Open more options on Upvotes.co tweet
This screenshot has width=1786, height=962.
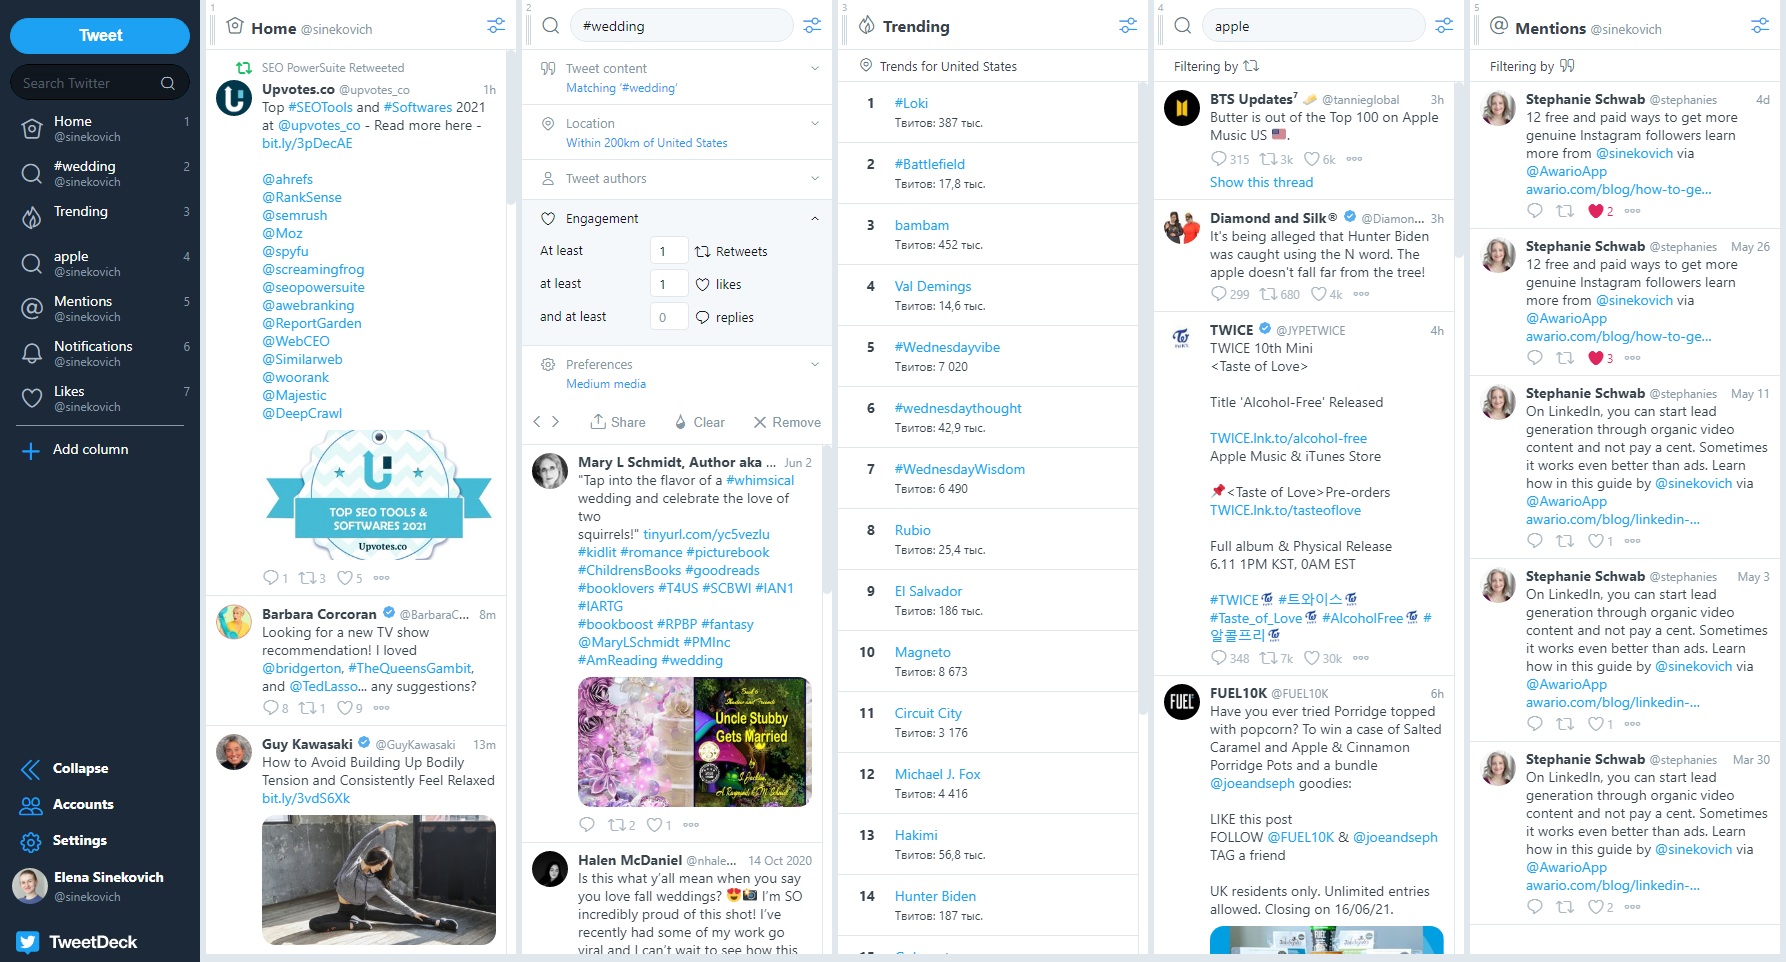point(381,577)
